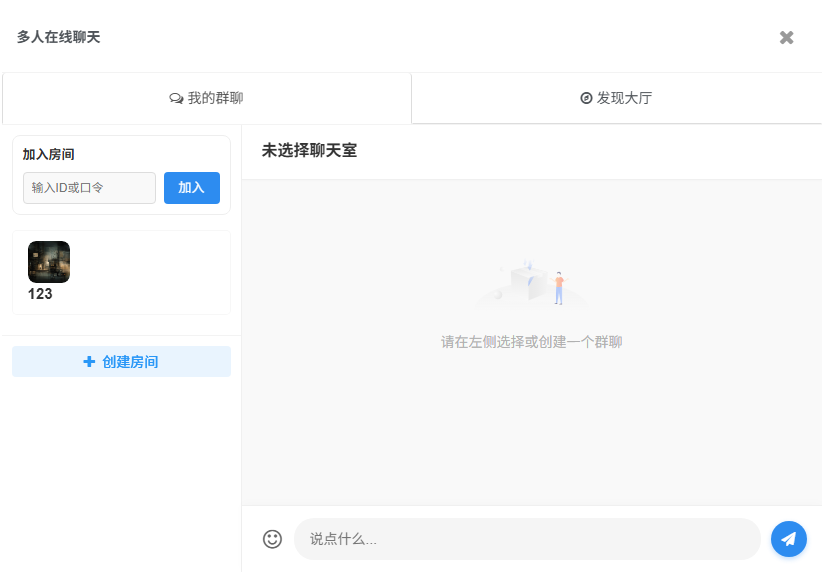Click the 创建房间 button
Viewport: 828px width, 572px height.
121,362
